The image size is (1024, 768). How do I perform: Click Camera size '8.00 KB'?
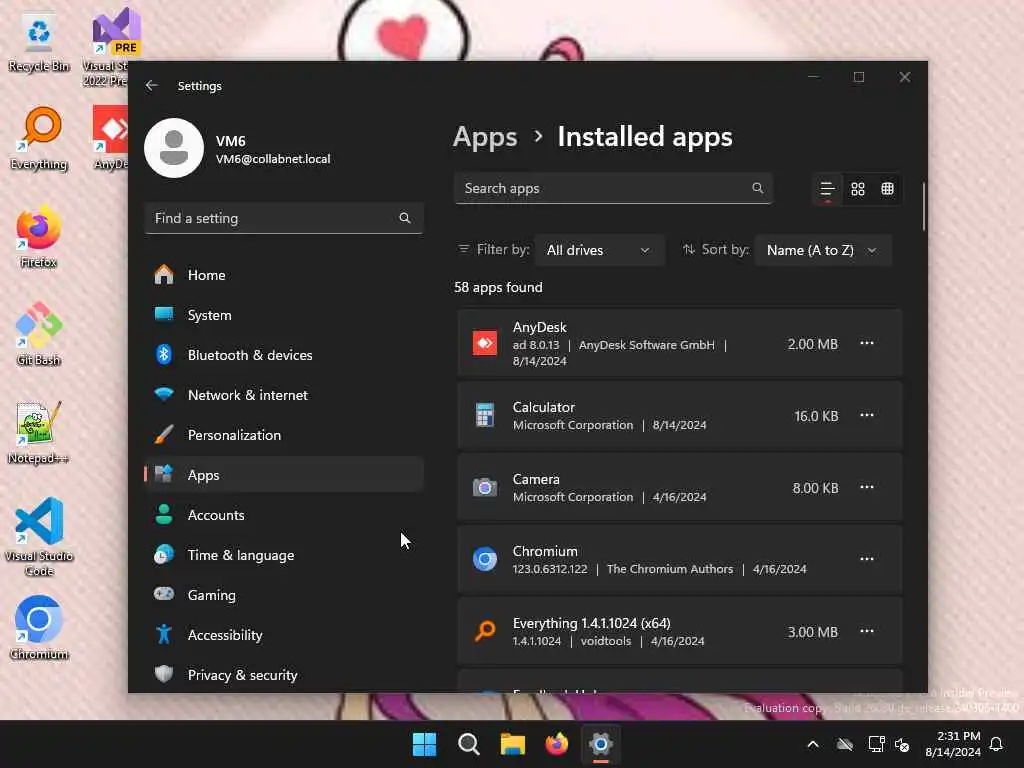coord(815,488)
